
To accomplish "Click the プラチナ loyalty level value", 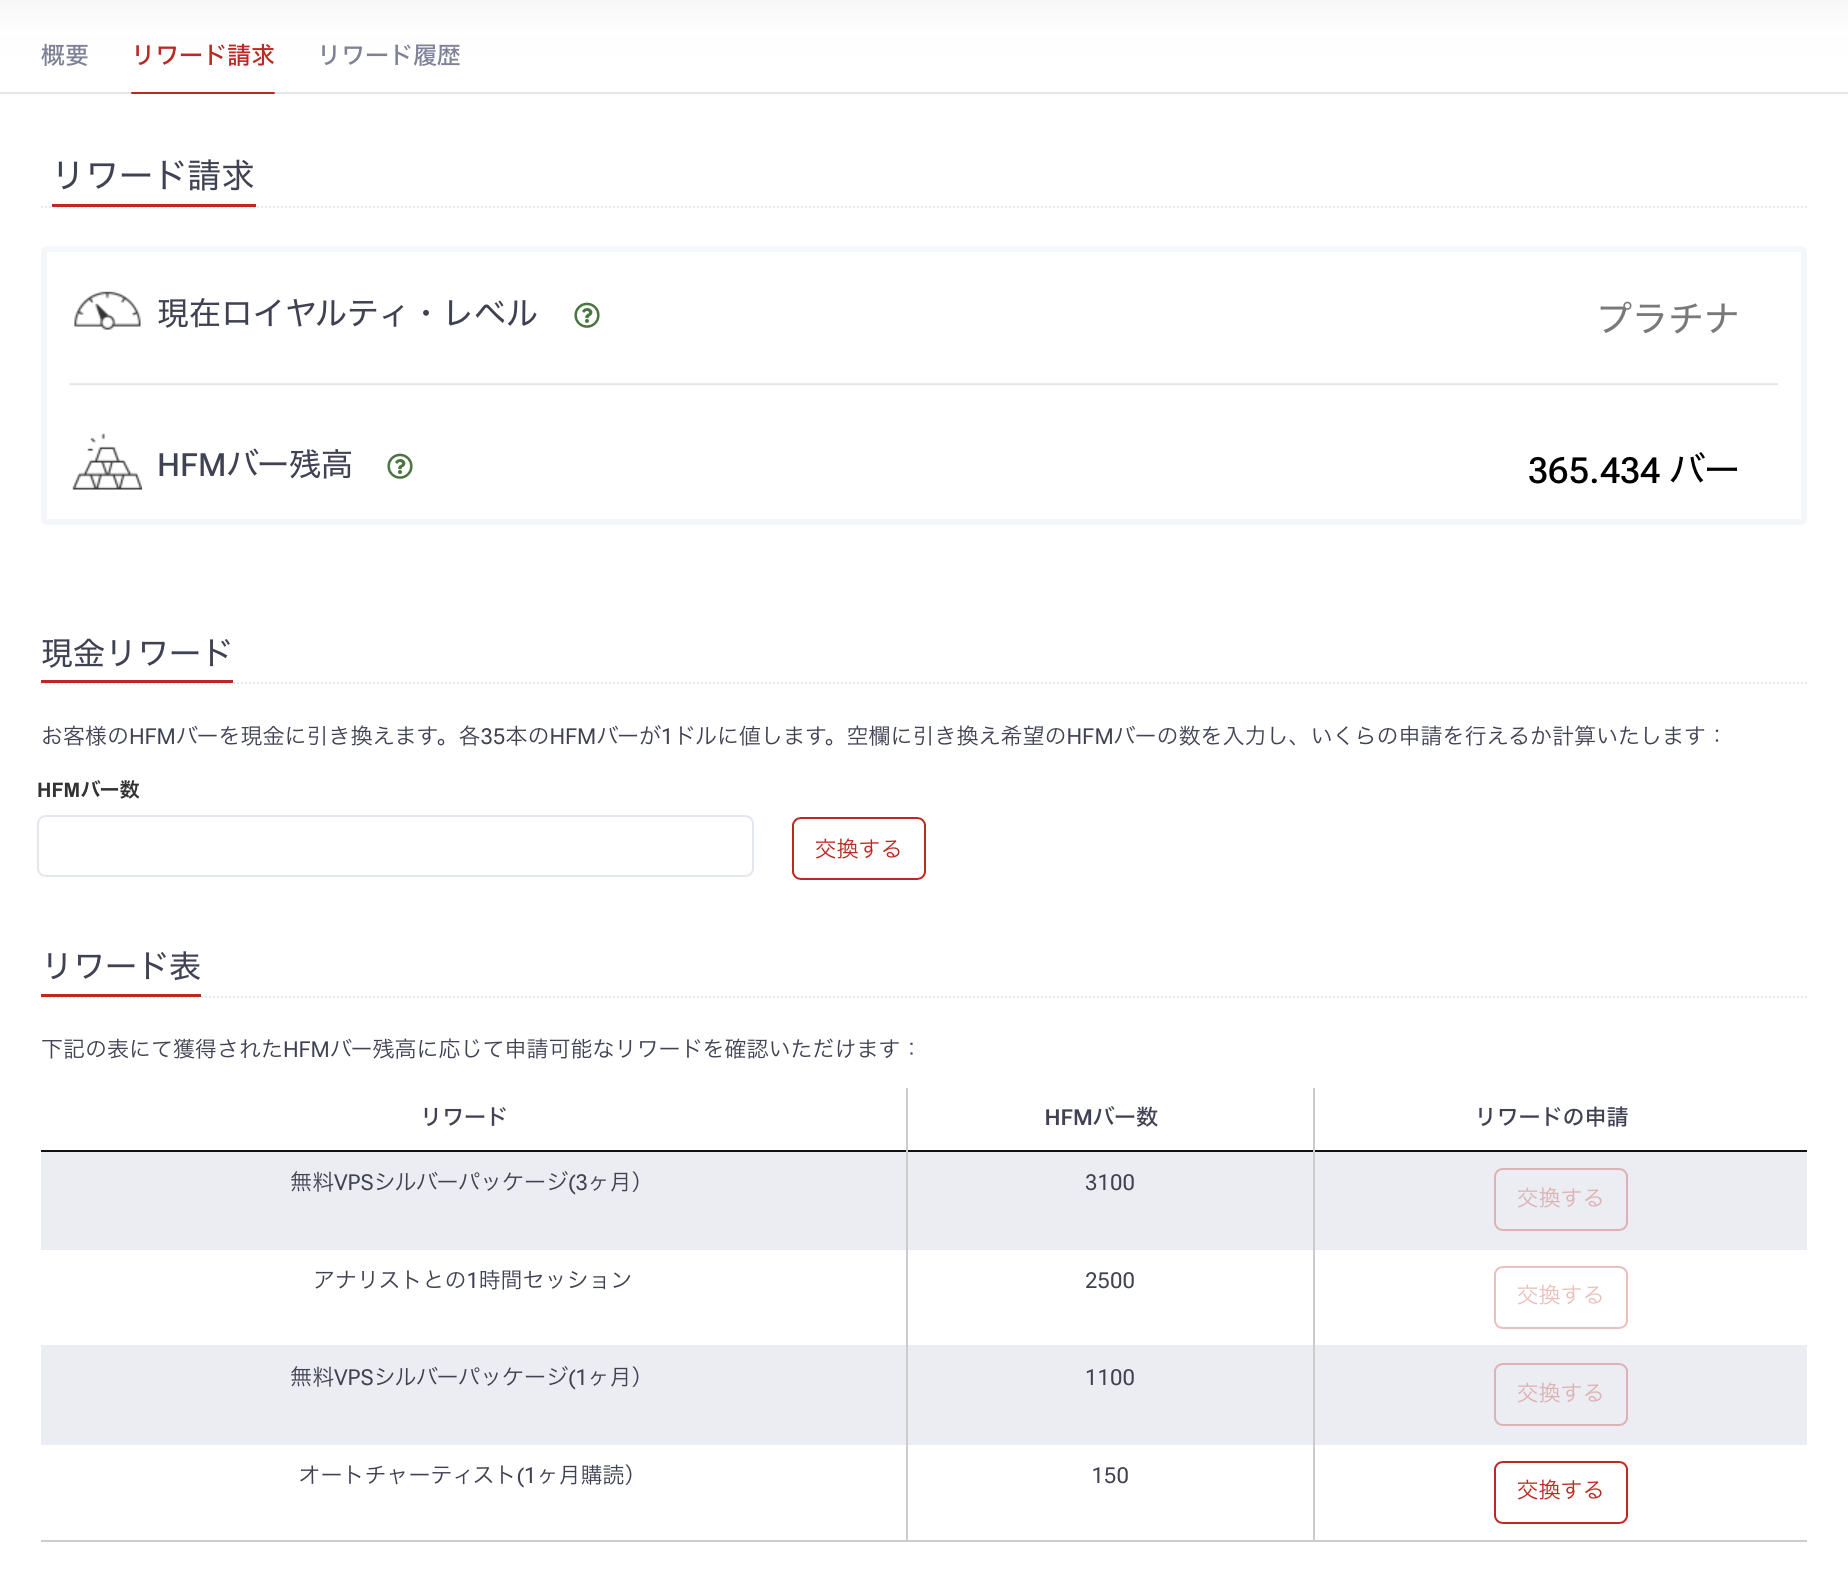I will (1667, 318).
